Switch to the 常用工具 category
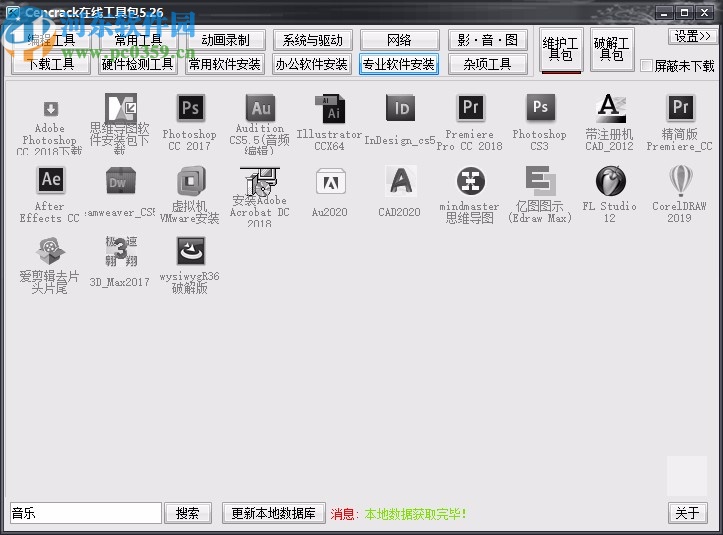Screen dimensions: 723x535 (x=138, y=40)
